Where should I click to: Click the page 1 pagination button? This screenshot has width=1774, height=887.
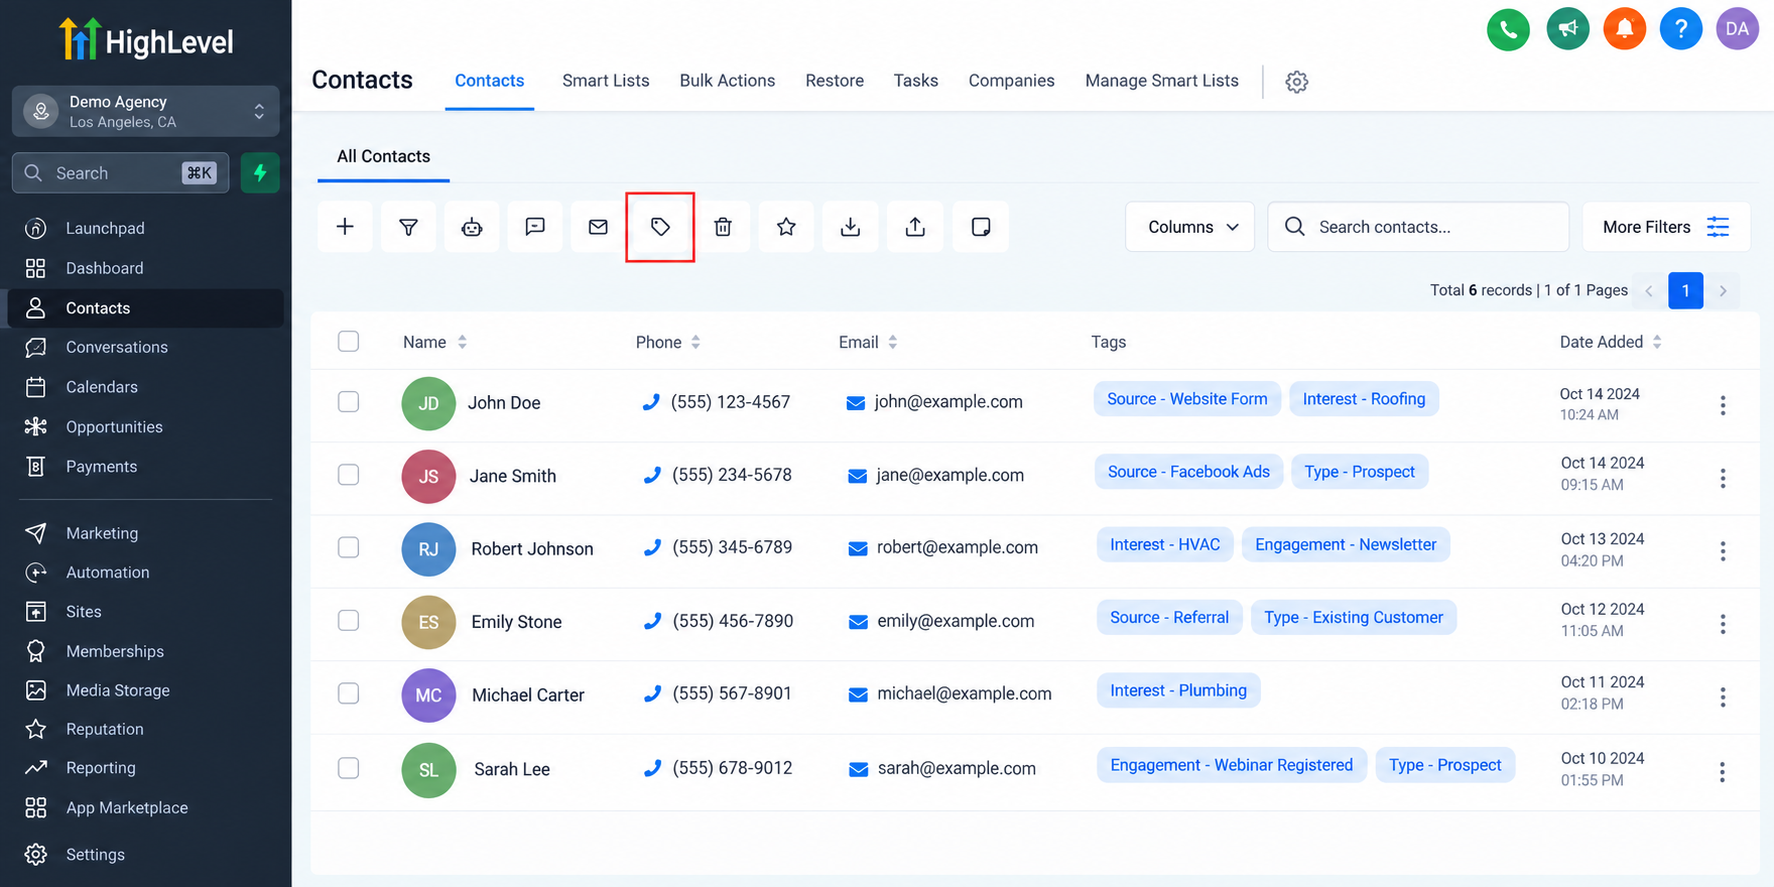(x=1686, y=291)
